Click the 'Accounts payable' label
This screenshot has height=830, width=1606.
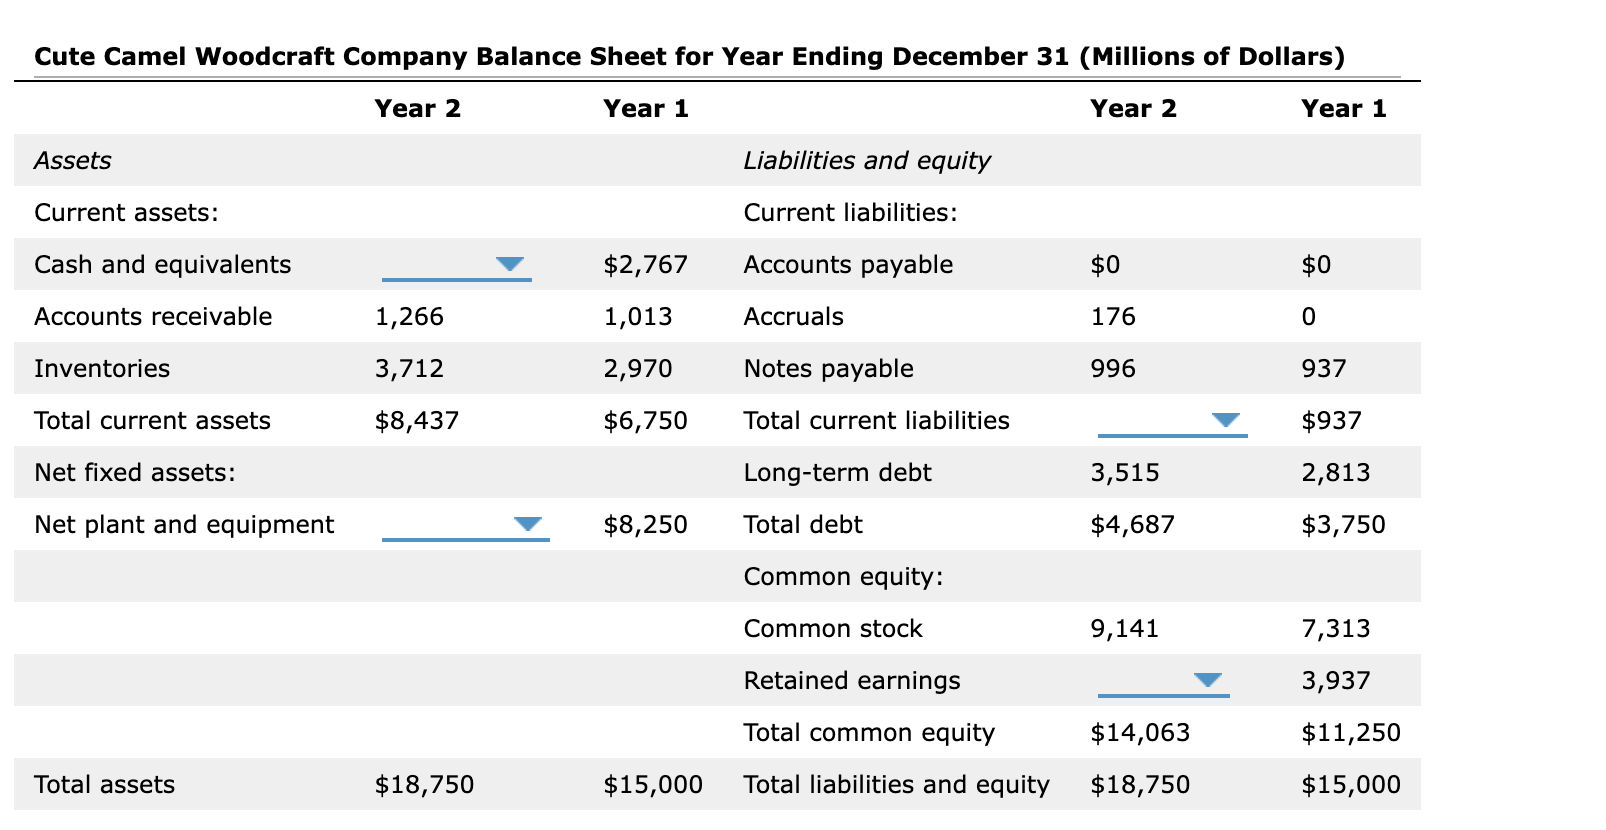pos(848,265)
